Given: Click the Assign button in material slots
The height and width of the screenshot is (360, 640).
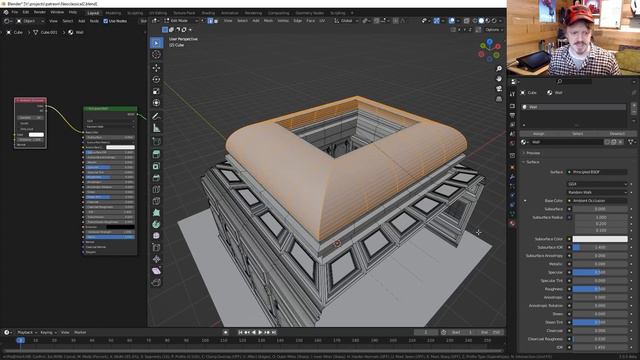Looking at the screenshot, I should 538,133.
